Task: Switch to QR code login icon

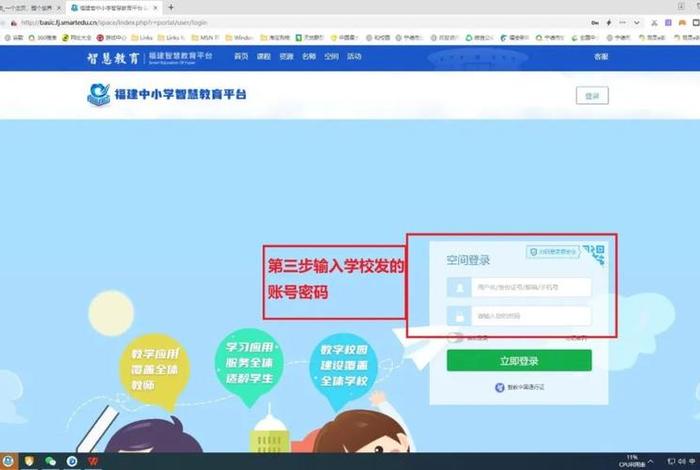Action: (595, 254)
